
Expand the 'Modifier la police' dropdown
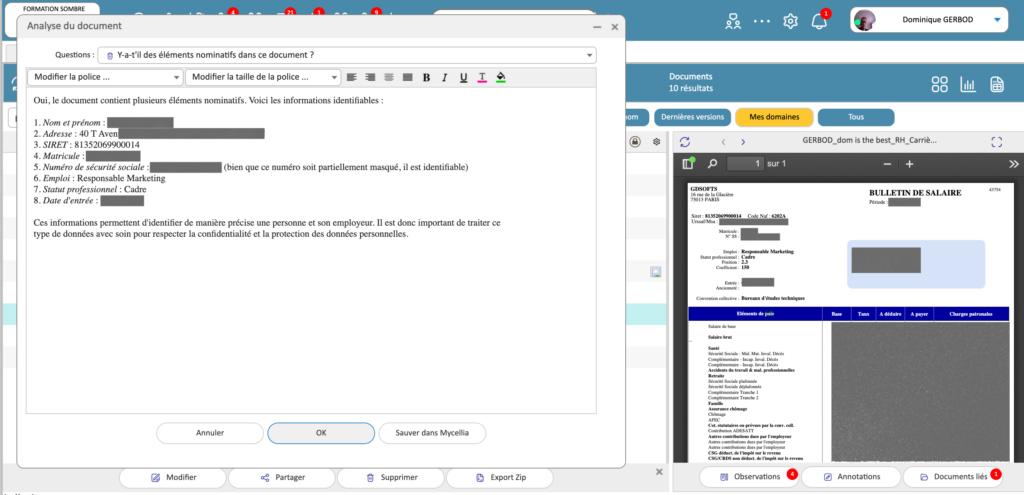click(105, 77)
